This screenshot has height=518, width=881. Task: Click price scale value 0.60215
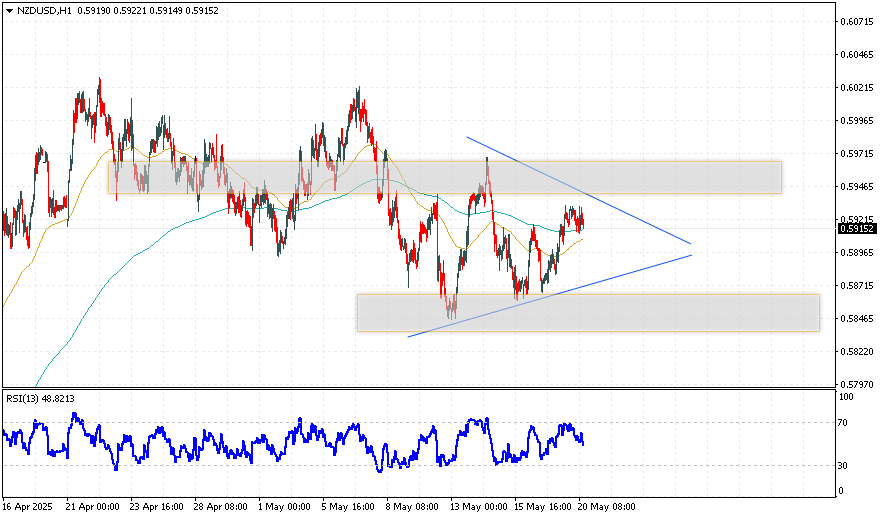[x=856, y=88]
